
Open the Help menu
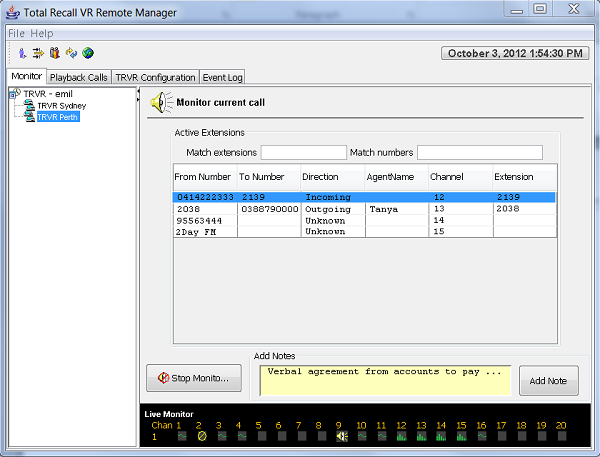(42, 33)
